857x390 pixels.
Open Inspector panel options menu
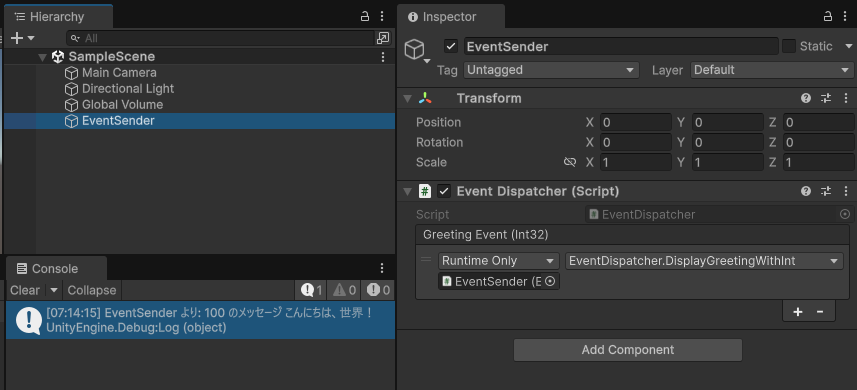click(x=846, y=16)
